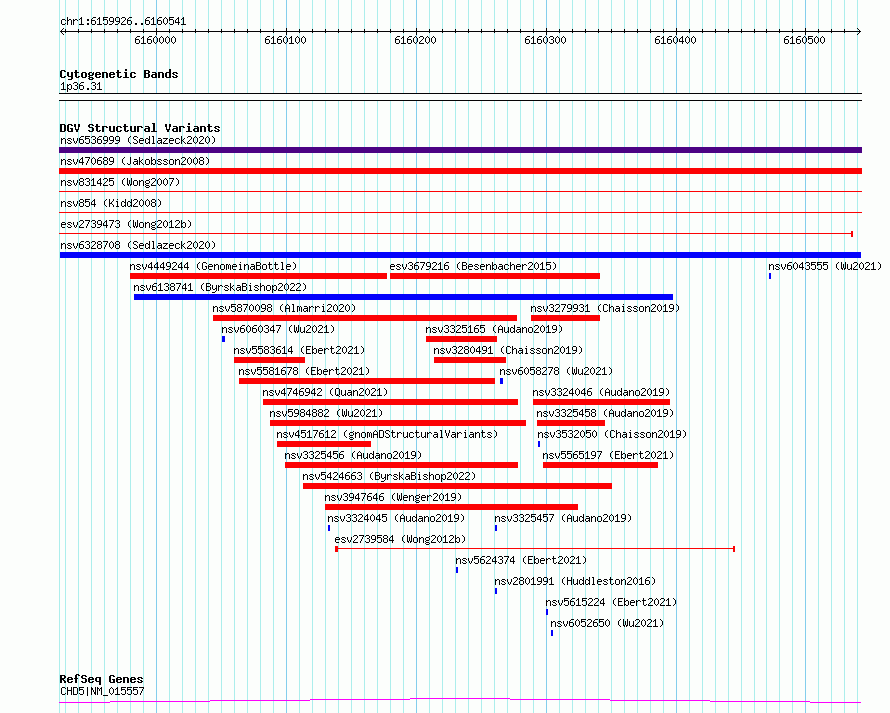Open nsv5870098 (Almarri2020) variant label

coord(284,308)
